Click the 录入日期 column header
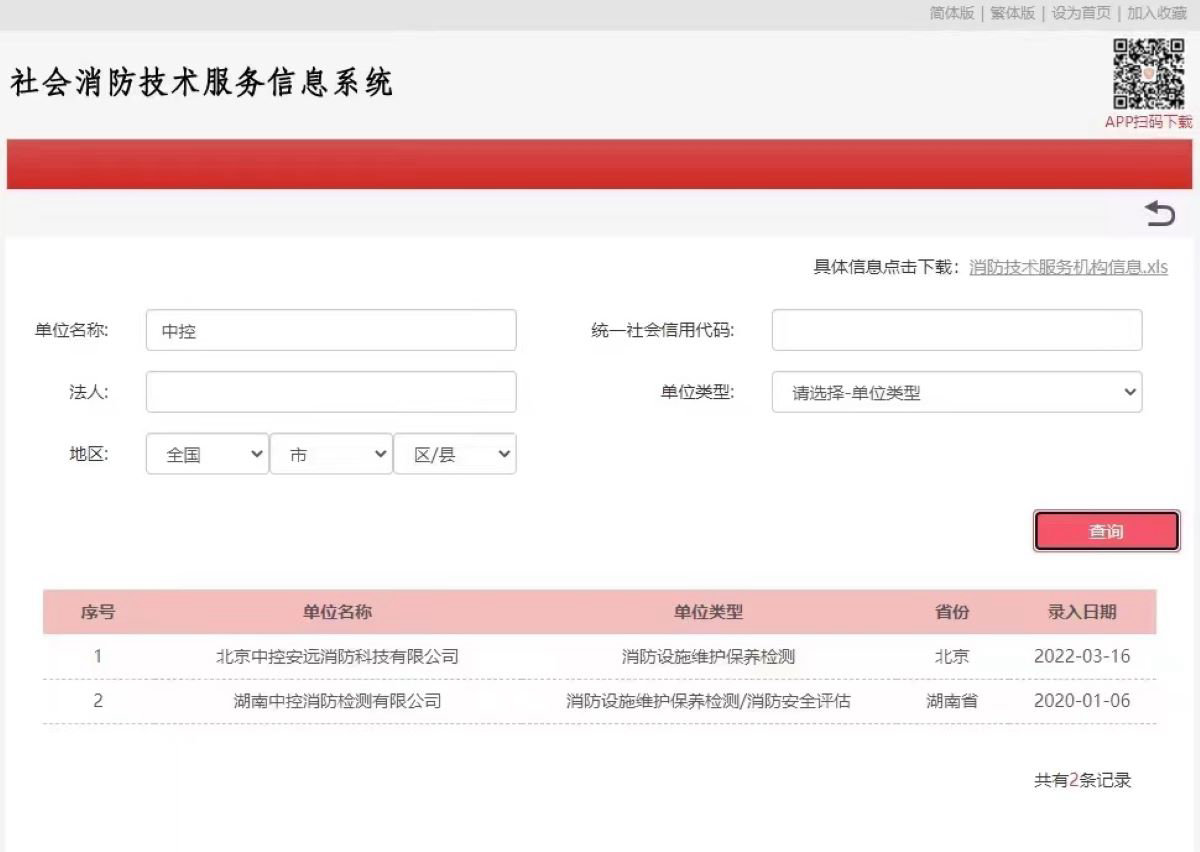The height and width of the screenshot is (852, 1200). pyautogui.click(x=1082, y=612)
